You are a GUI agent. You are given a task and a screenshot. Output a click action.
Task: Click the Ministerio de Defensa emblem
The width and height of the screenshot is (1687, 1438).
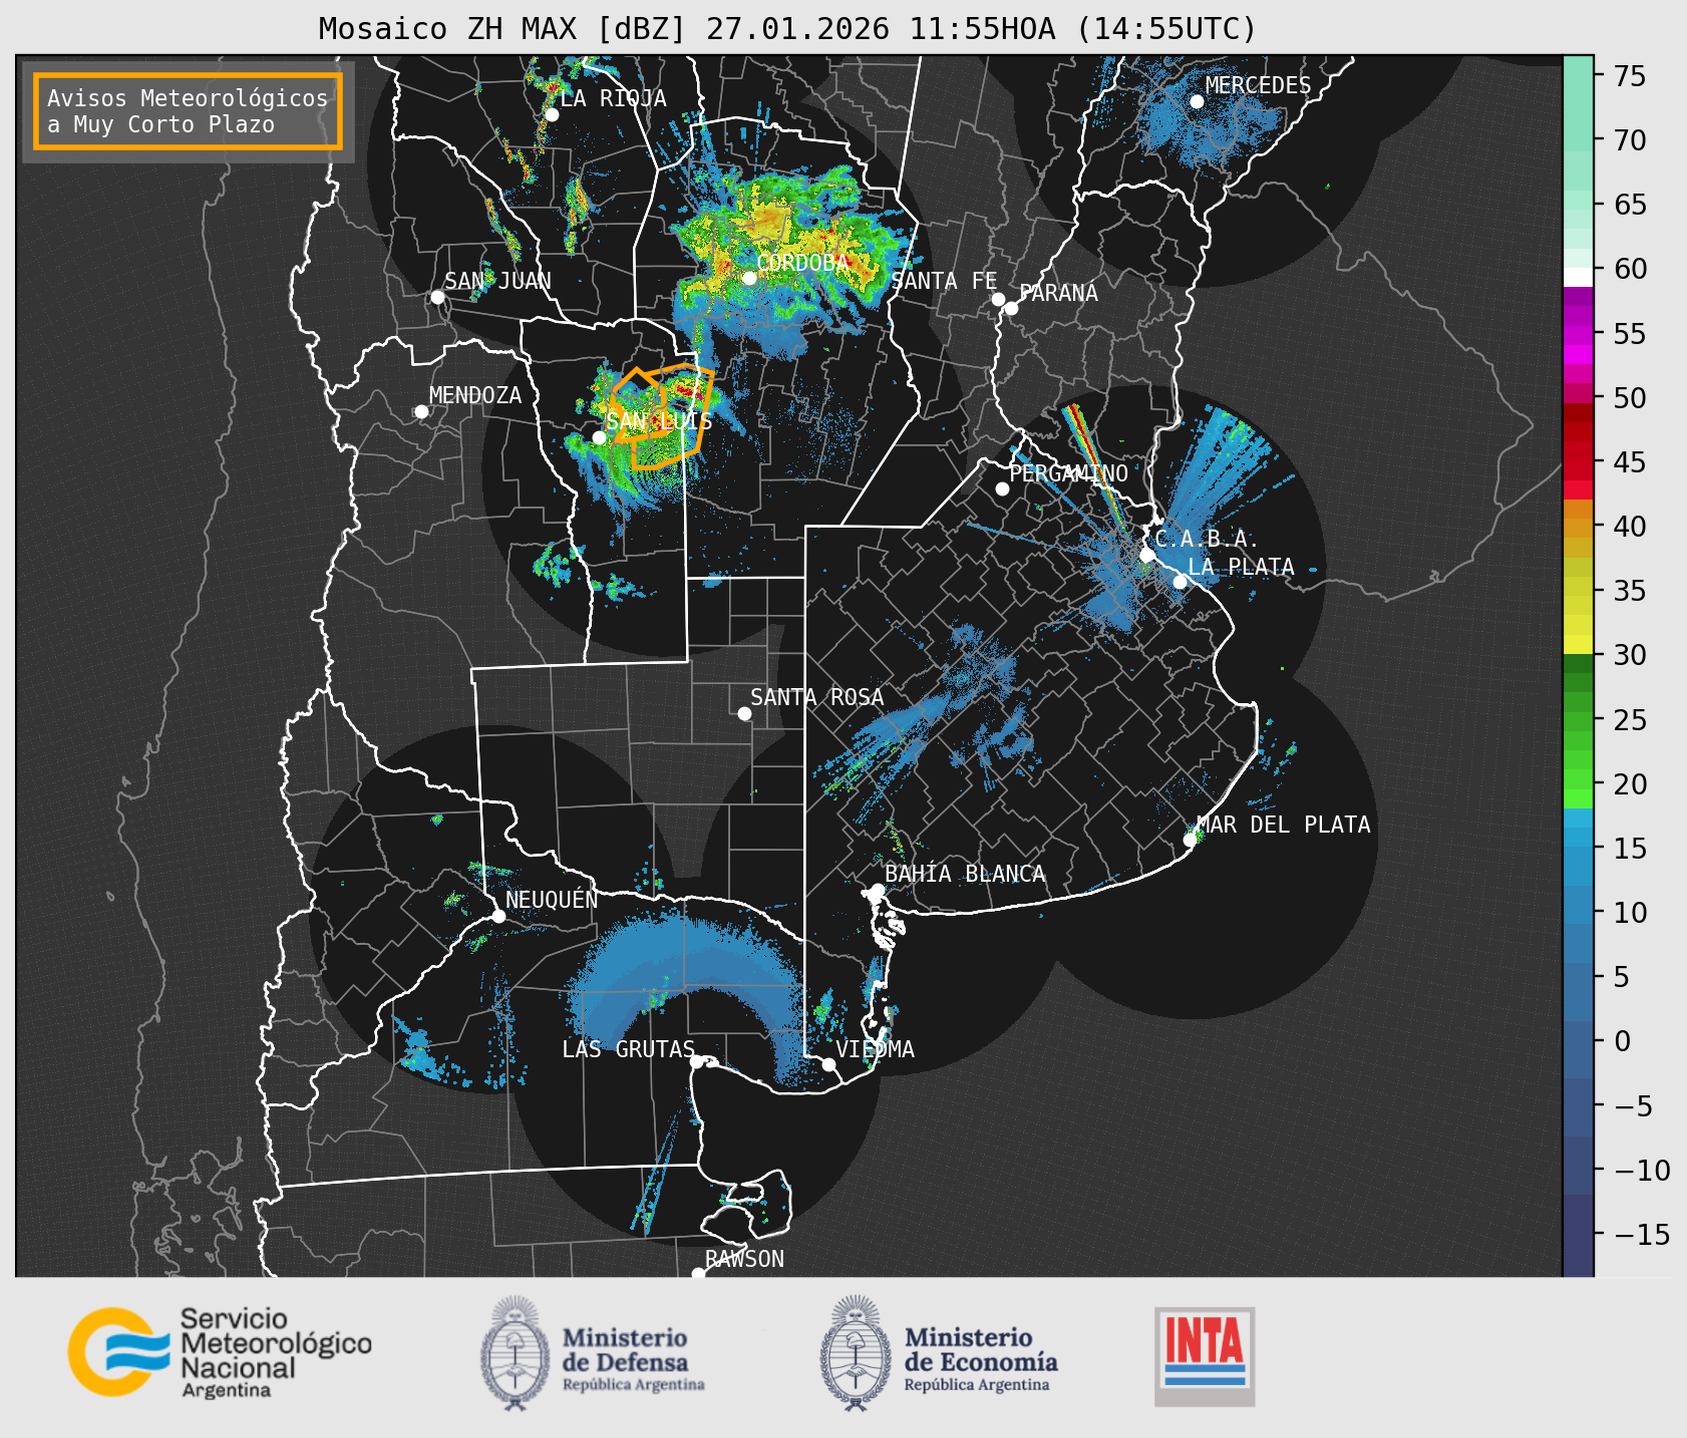[x=515, y=1353]
